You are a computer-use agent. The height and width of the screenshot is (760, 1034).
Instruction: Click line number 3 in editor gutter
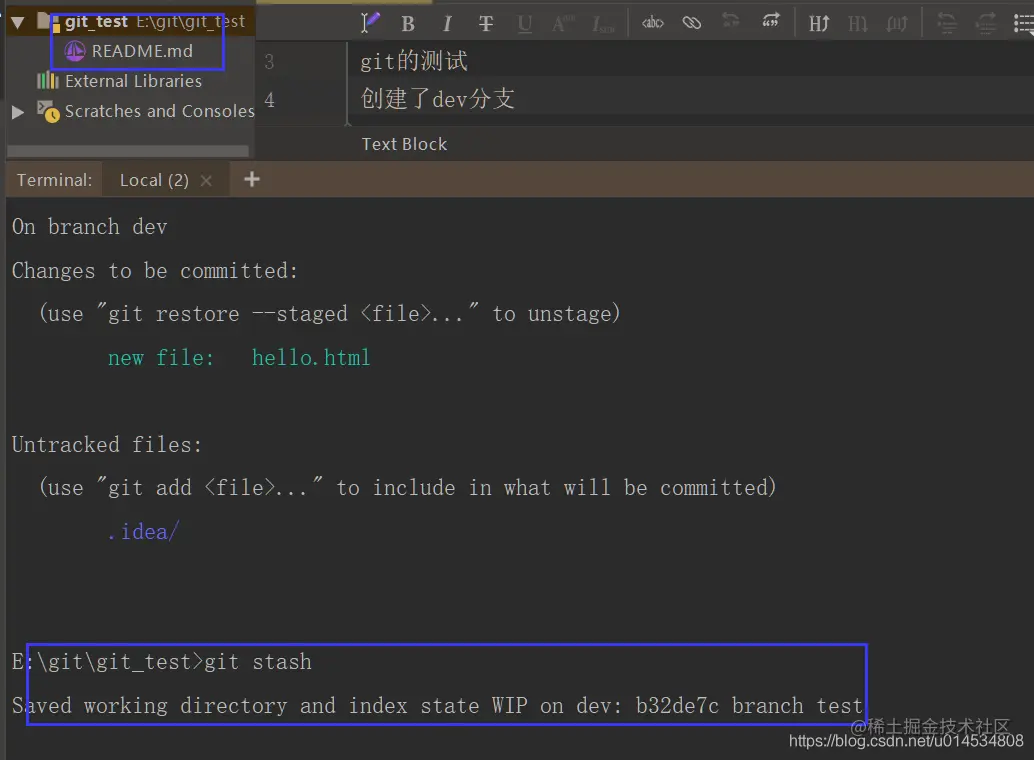click(x=269, y=62)
